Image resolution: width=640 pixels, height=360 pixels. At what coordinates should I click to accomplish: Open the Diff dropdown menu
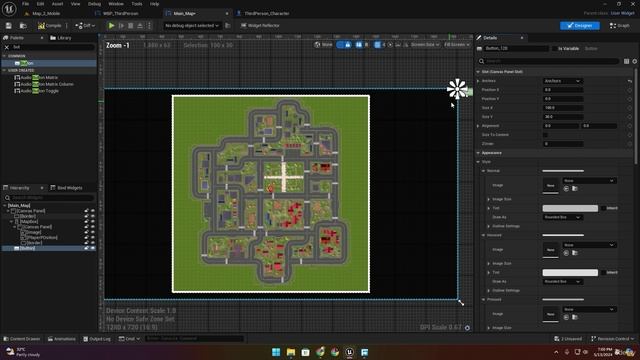85,26
